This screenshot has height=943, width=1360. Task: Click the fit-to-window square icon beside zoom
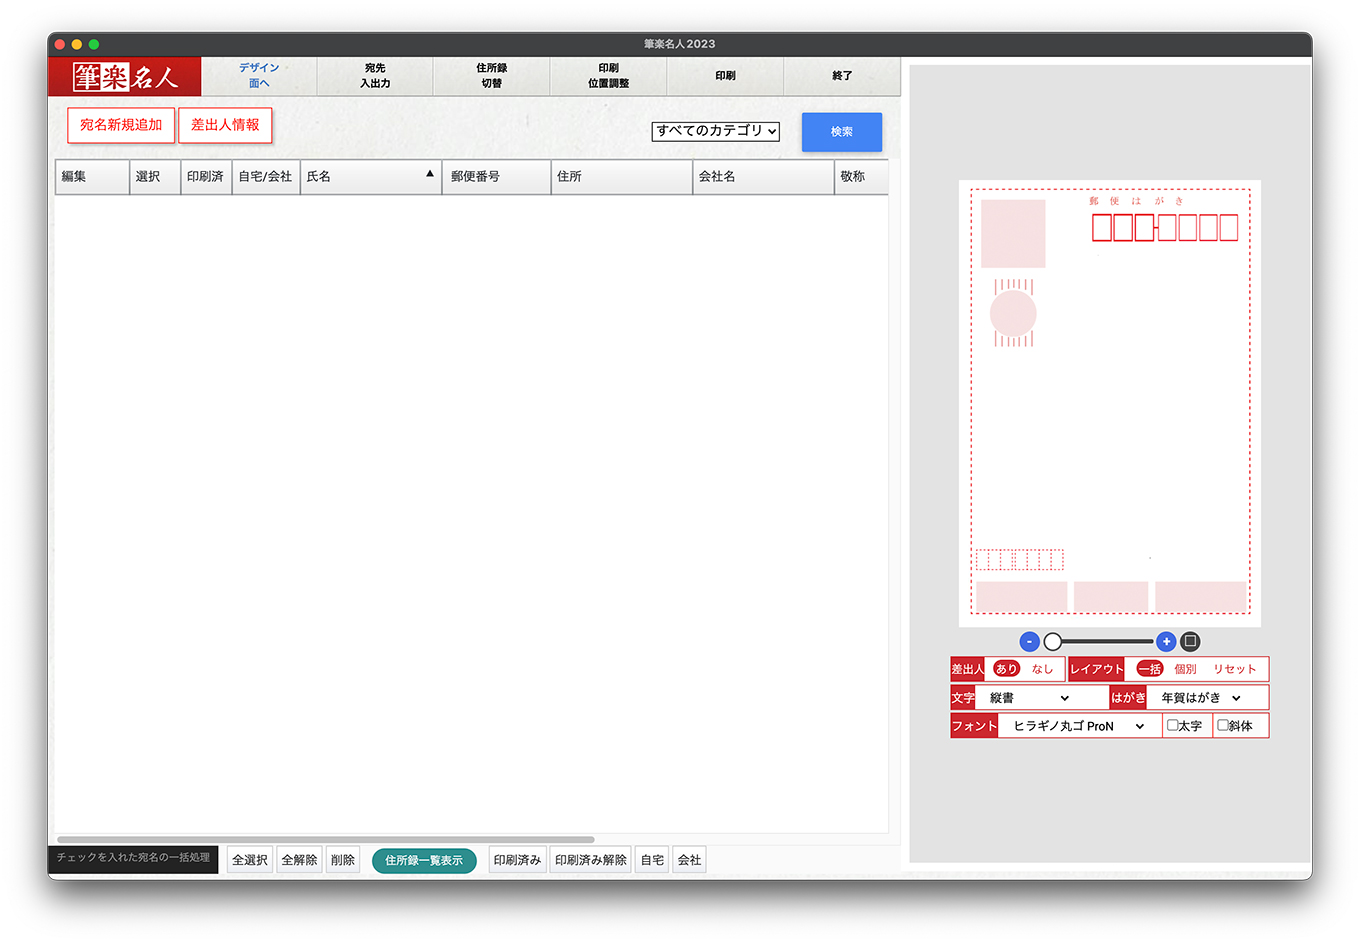coord(1190,642)
